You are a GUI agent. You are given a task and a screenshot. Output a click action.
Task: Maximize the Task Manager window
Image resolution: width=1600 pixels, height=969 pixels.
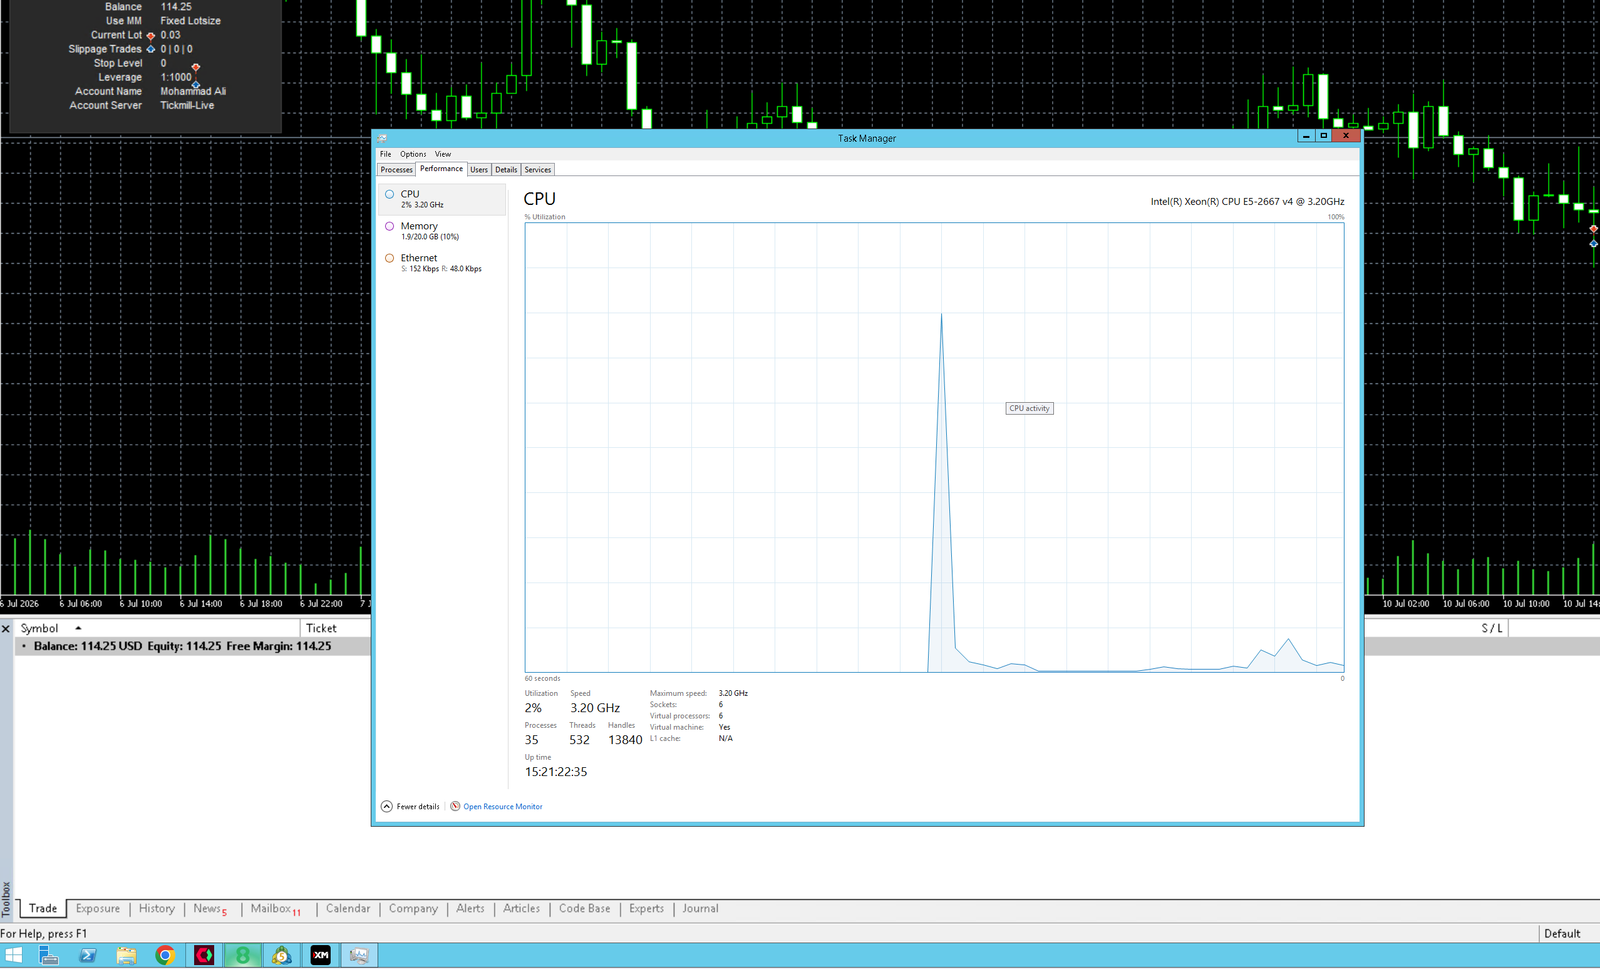(x=1324, y=136)
